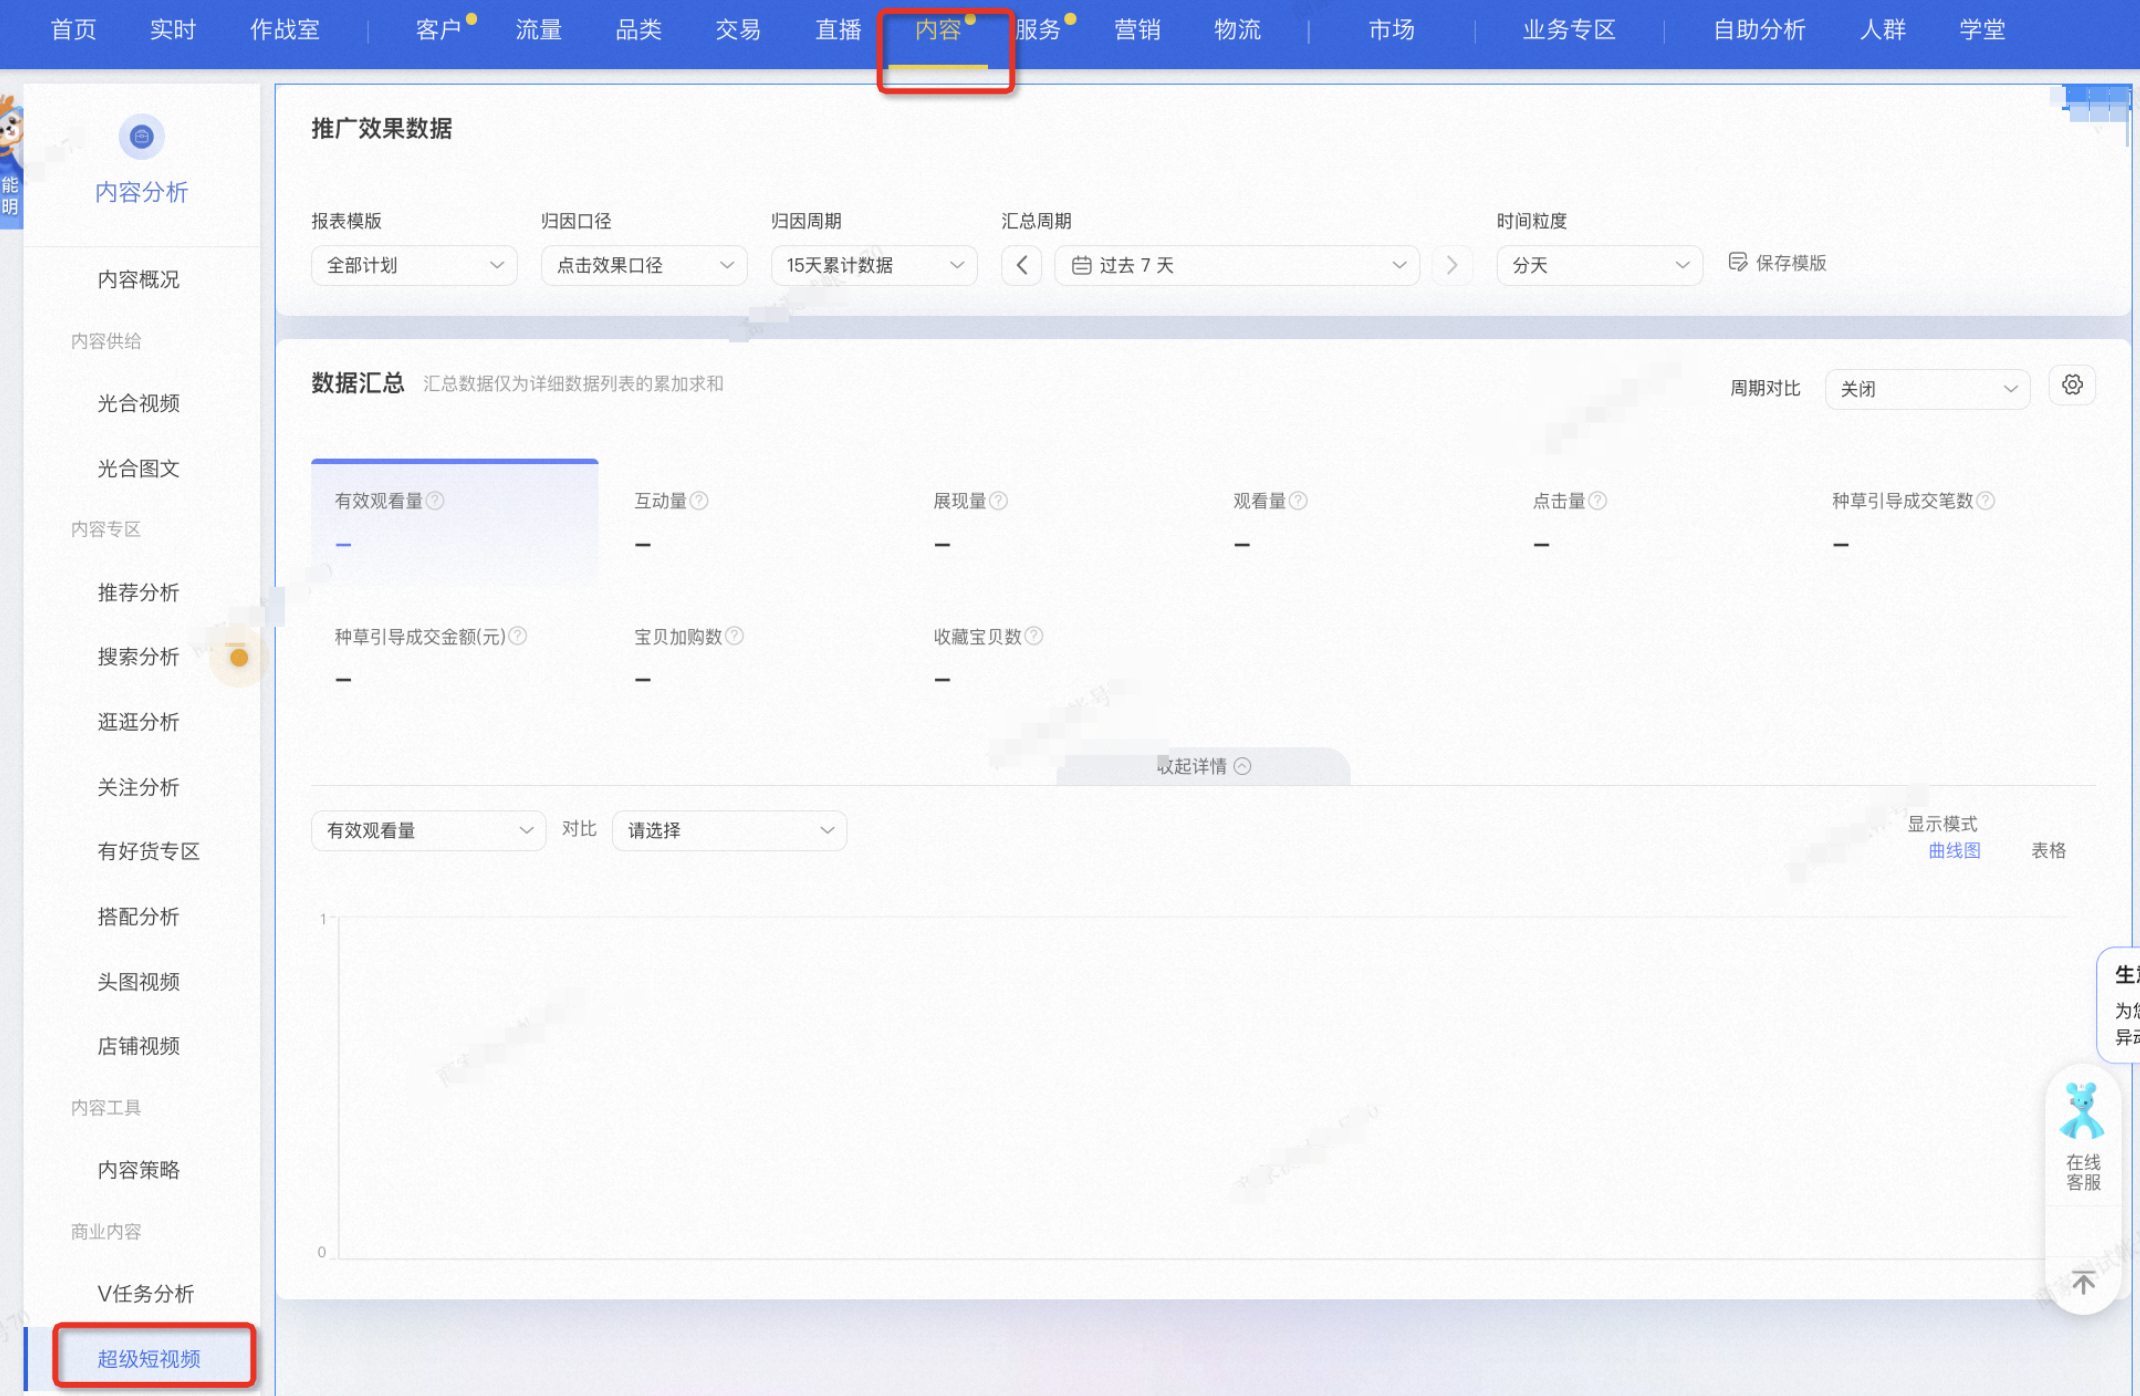Screen dimensions: 2140x1396
Task: Click the help icon beside 观看量
Action: coord(1298,501)
